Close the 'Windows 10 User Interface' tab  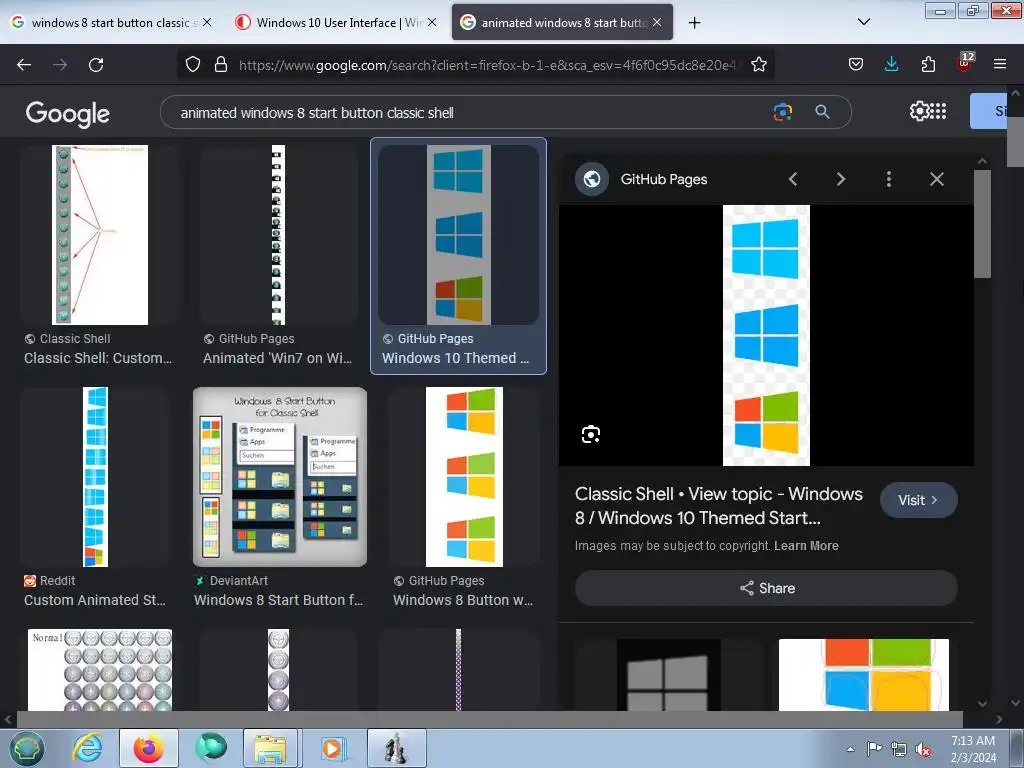pyautogui.click(x=432, y=22)
